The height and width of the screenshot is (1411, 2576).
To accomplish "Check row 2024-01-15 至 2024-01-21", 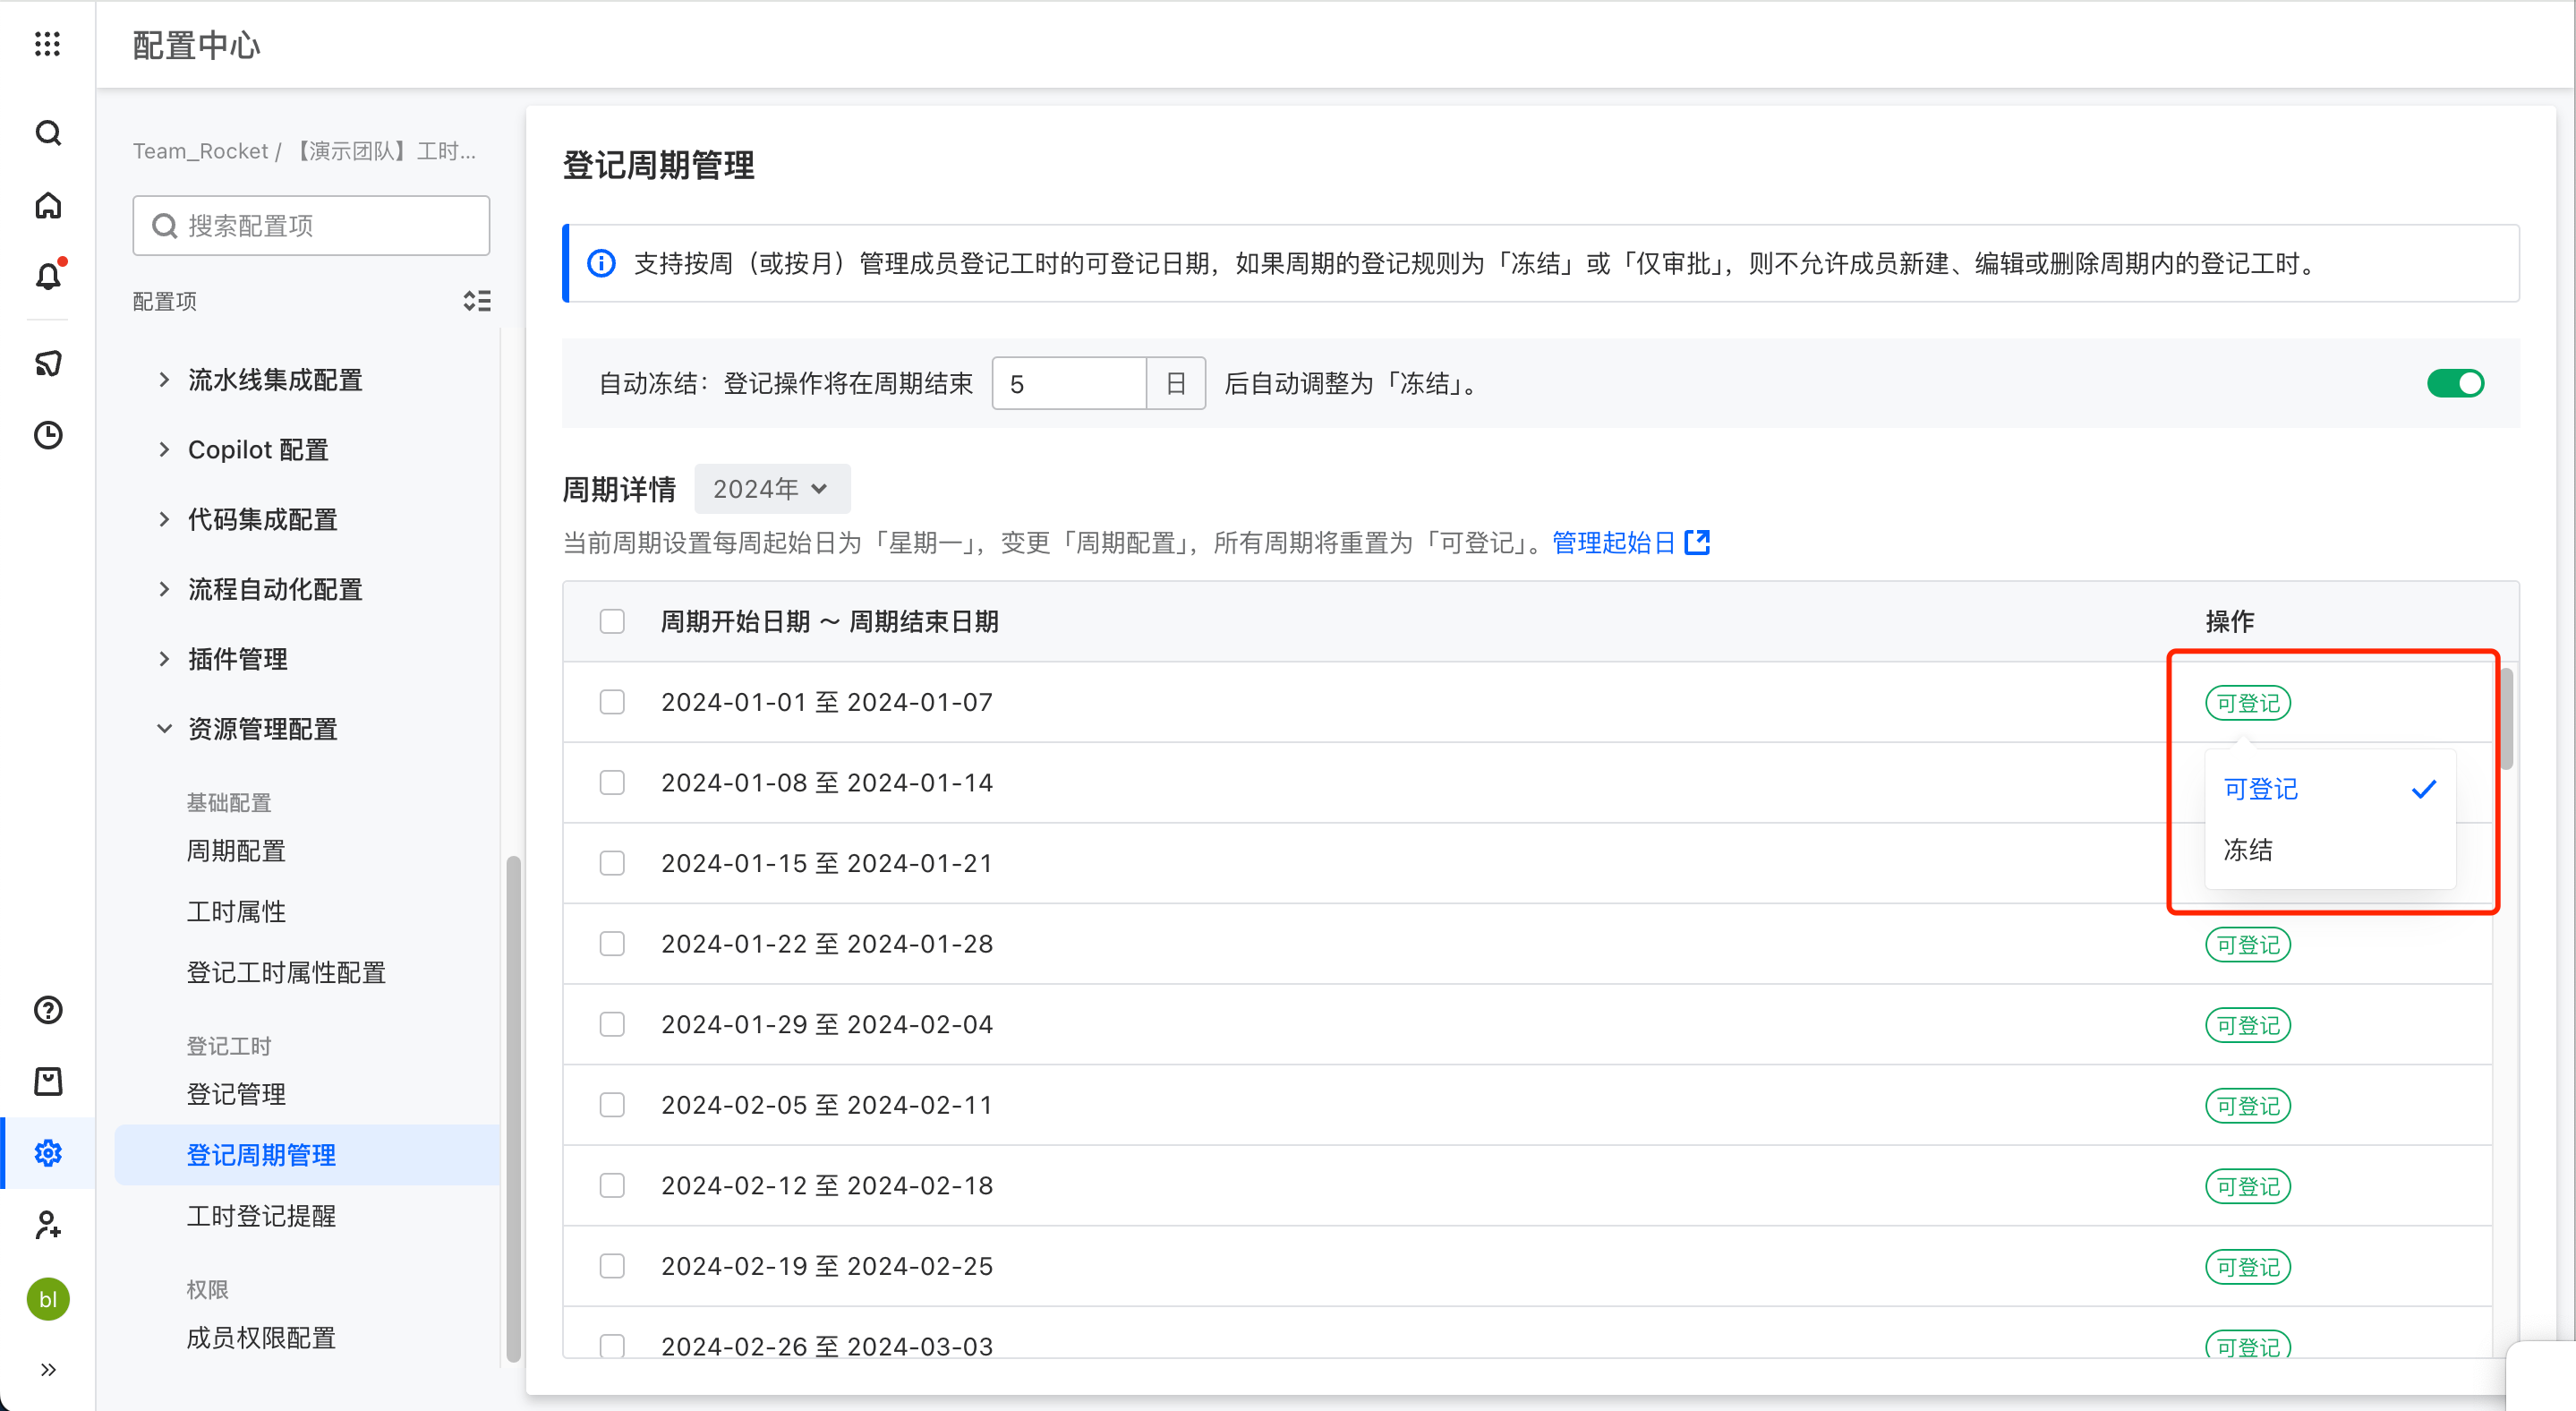I will pyautogui.click(x=612, y=863).
